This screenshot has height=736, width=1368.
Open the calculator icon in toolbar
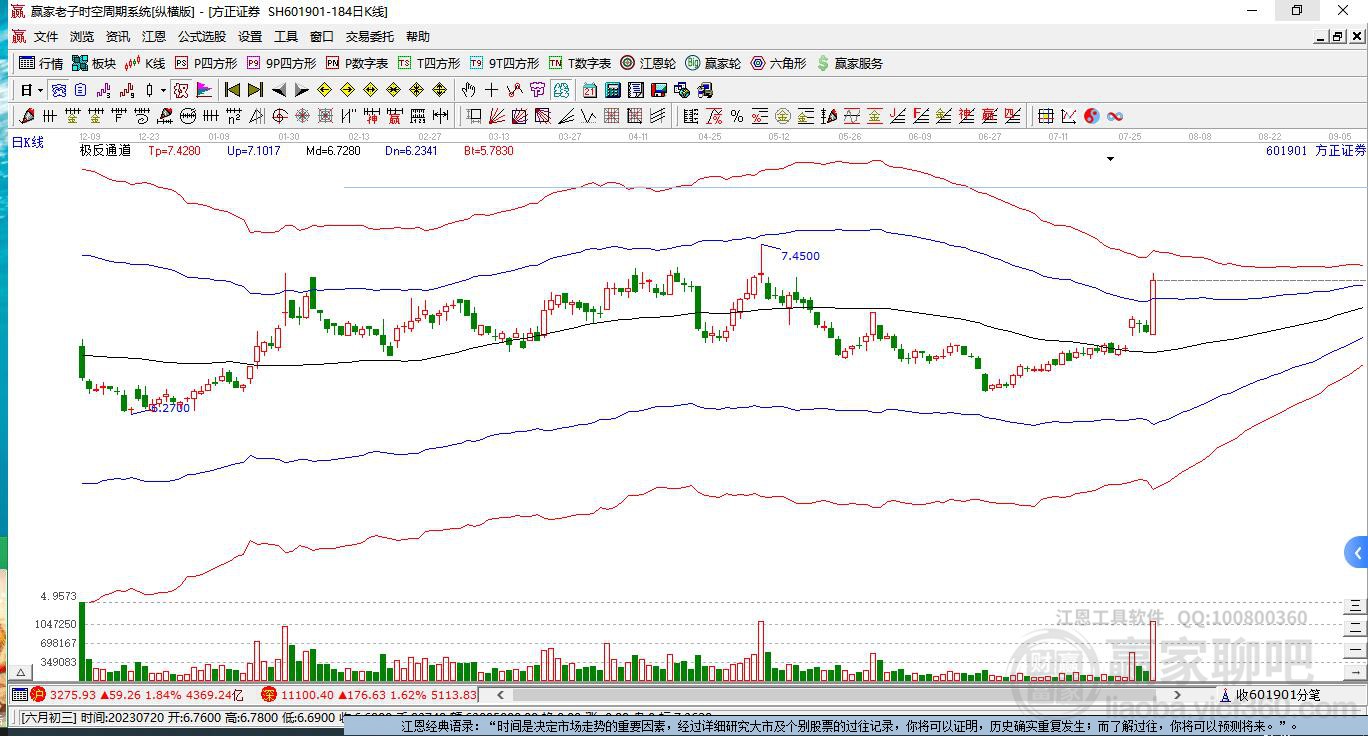coord(613,90)
